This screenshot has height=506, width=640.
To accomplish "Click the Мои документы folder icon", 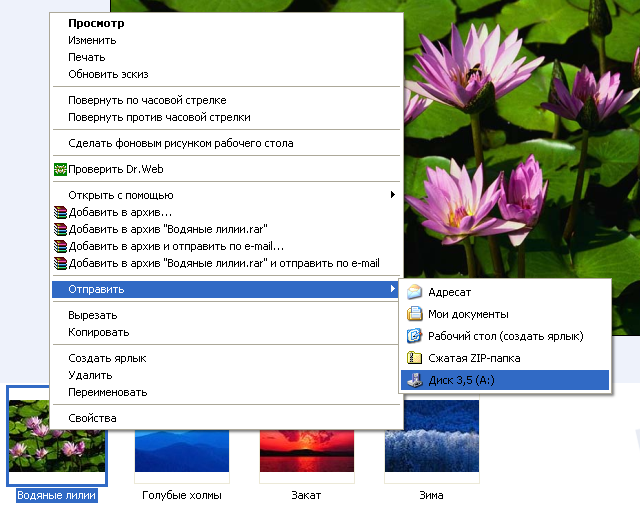I will 414,314.
